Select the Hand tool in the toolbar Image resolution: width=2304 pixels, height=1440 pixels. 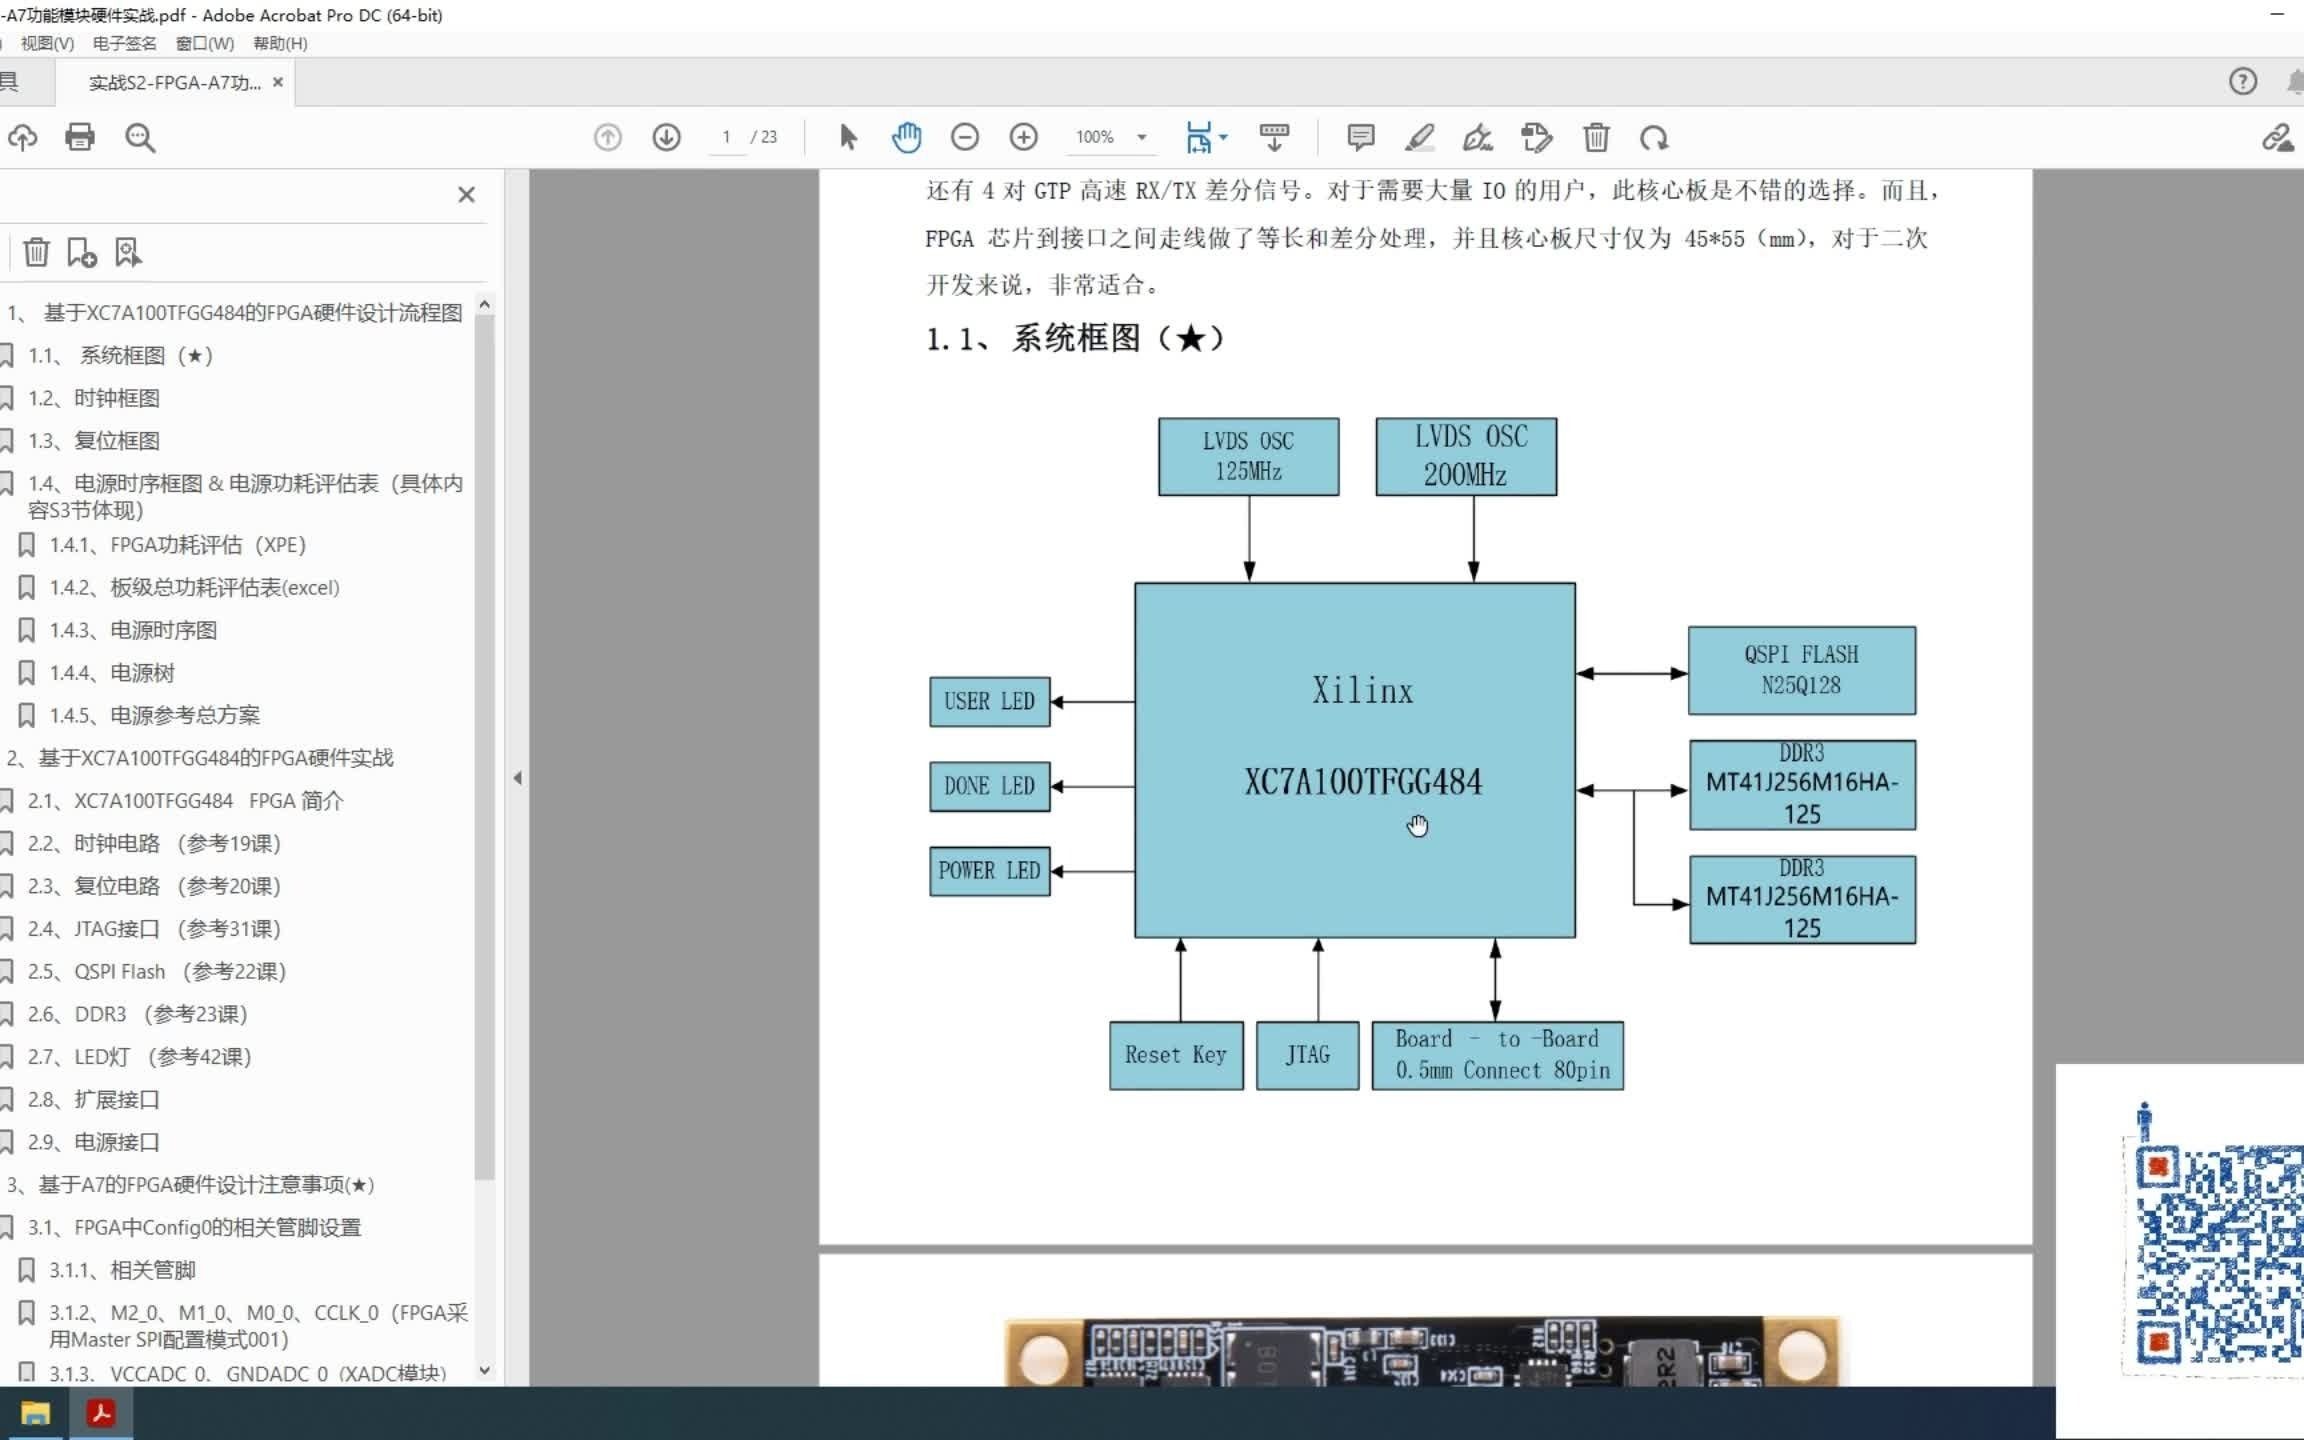click(906, 137)
